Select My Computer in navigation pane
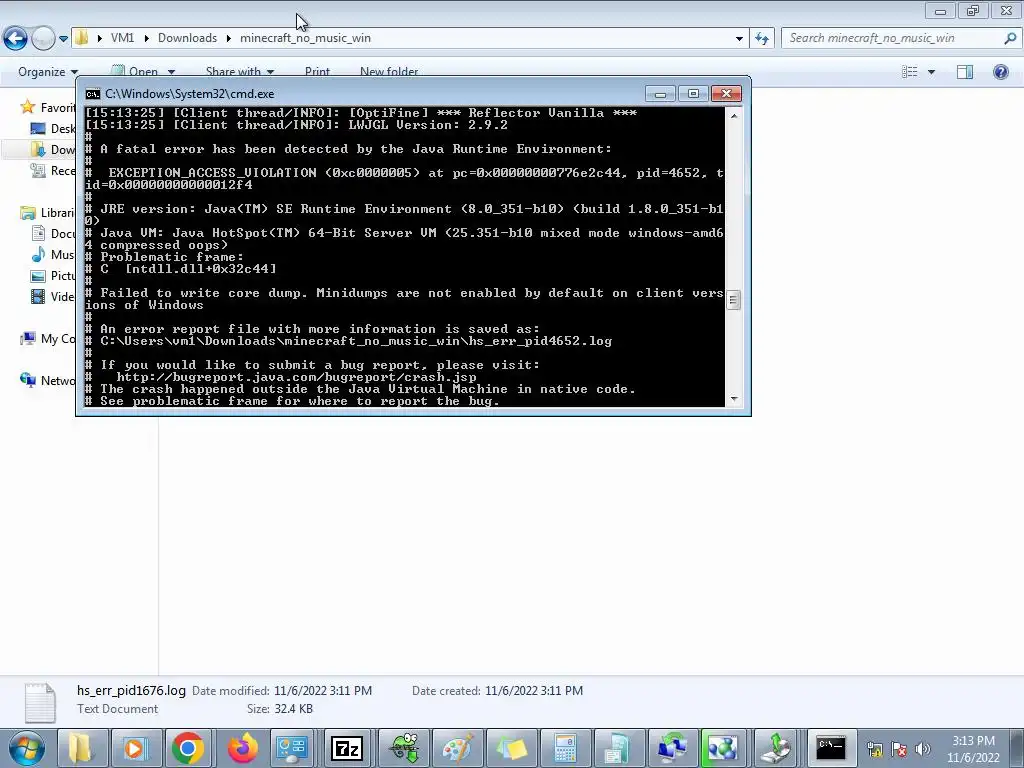This screenshot has height=768, width=1024. (x=49, y=338)
